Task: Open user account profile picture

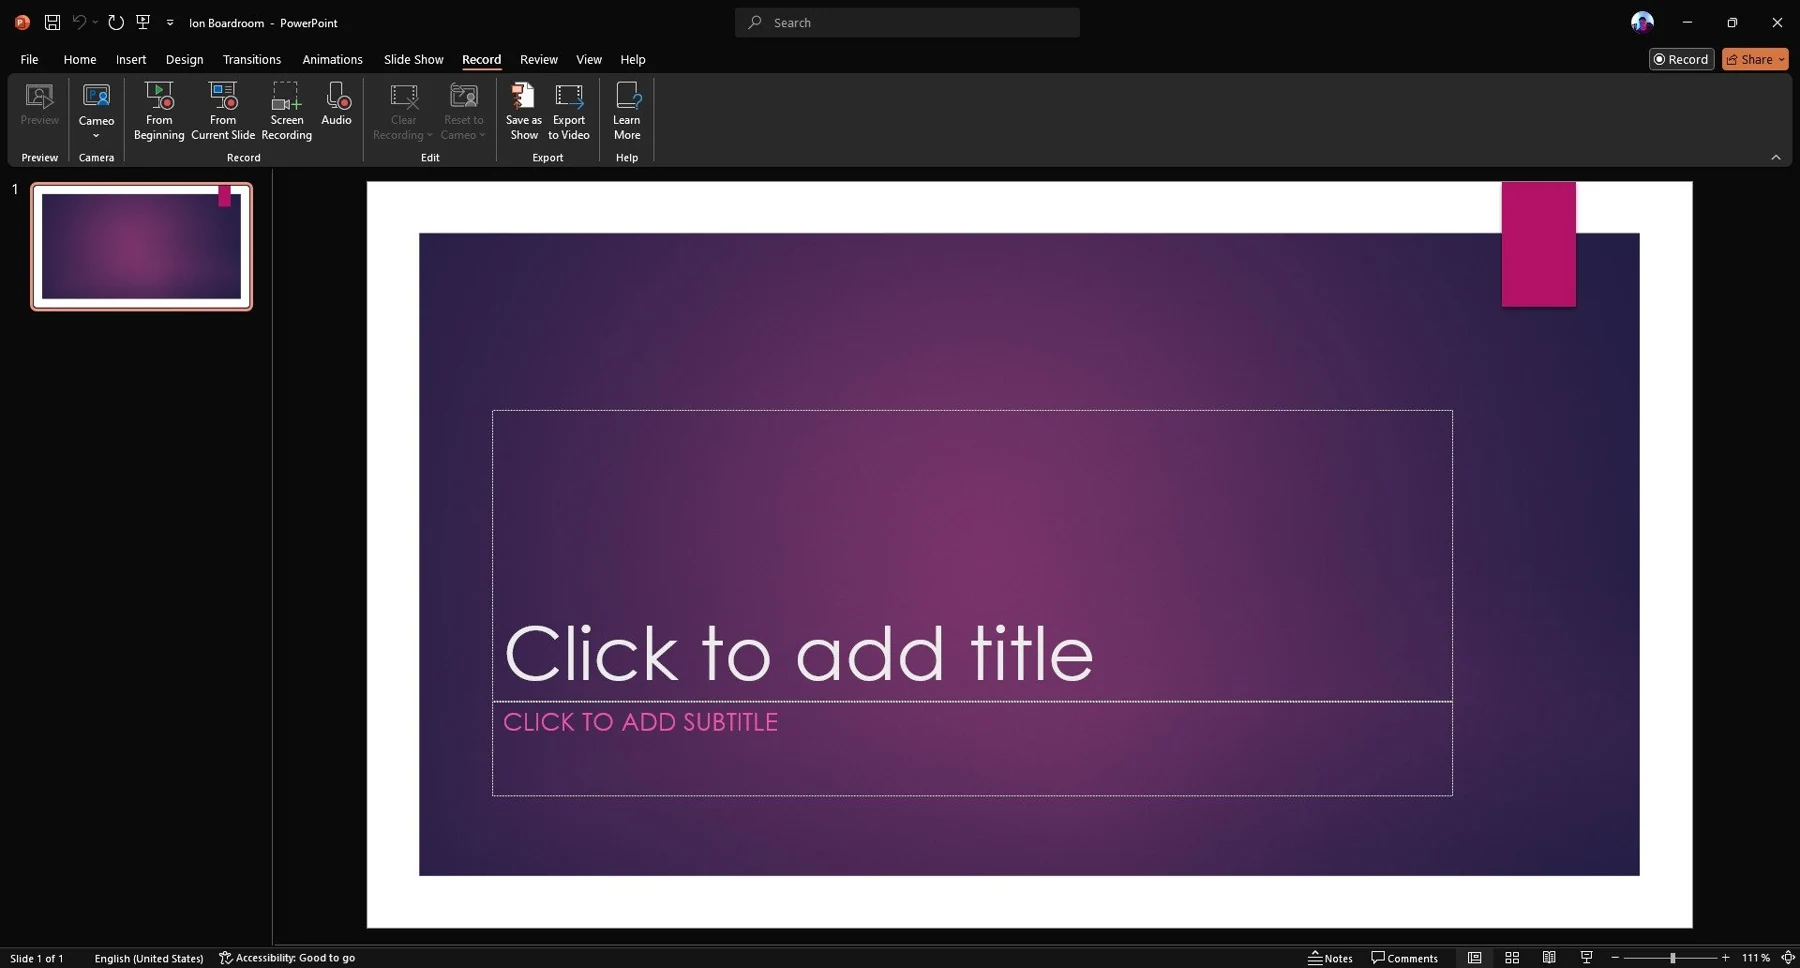Action: tap(1642, 22)
